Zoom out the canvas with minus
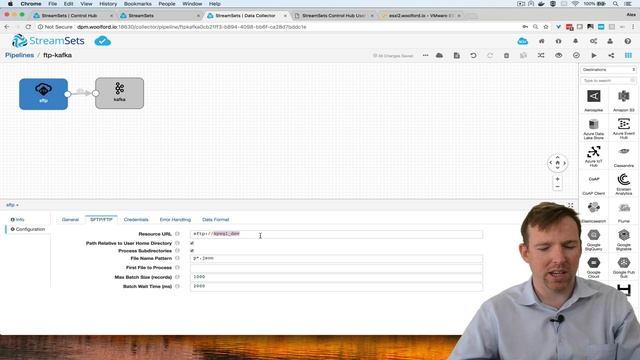This screenshot has width=640, height=360. click(558, 187)
